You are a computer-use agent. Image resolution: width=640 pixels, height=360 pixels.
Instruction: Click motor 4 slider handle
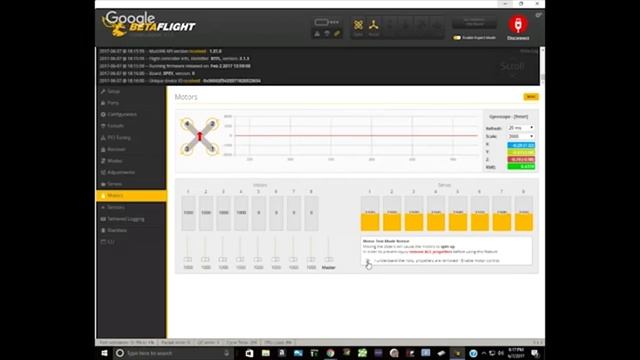[x=240, y=259]
